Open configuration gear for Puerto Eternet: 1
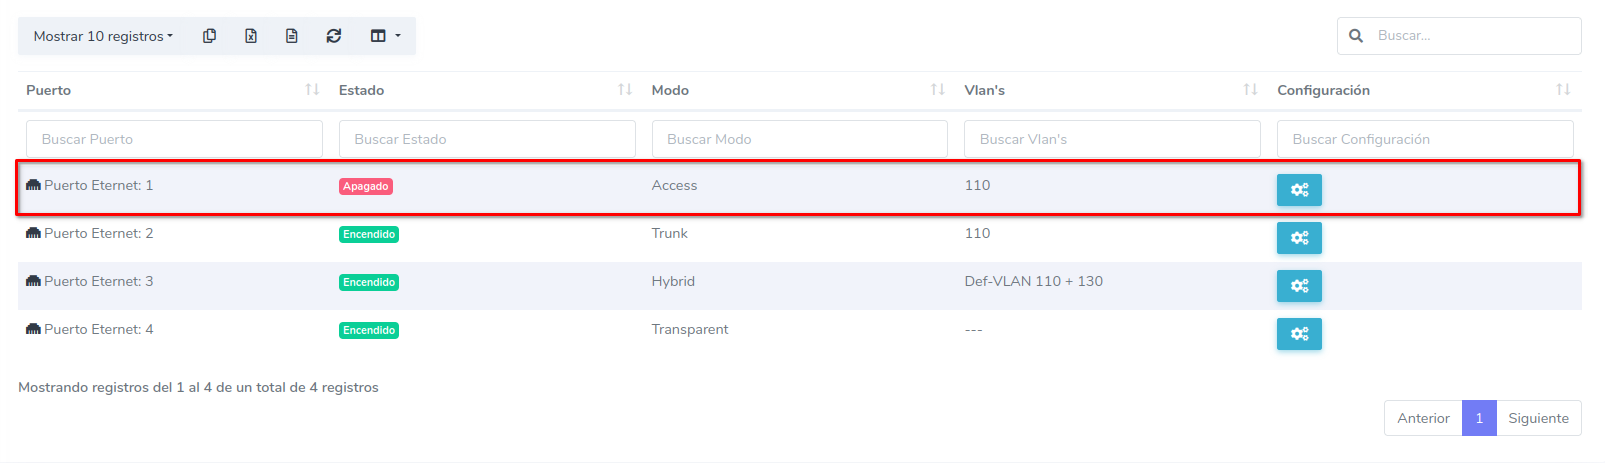The height and width of the screenshot is (463, 1605). coord(1298,190)
